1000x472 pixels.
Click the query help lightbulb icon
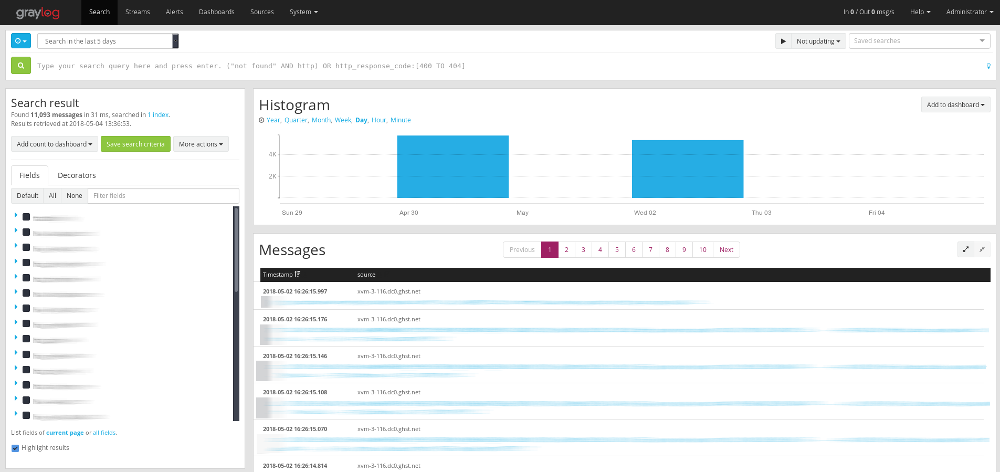tap(988, 67)
